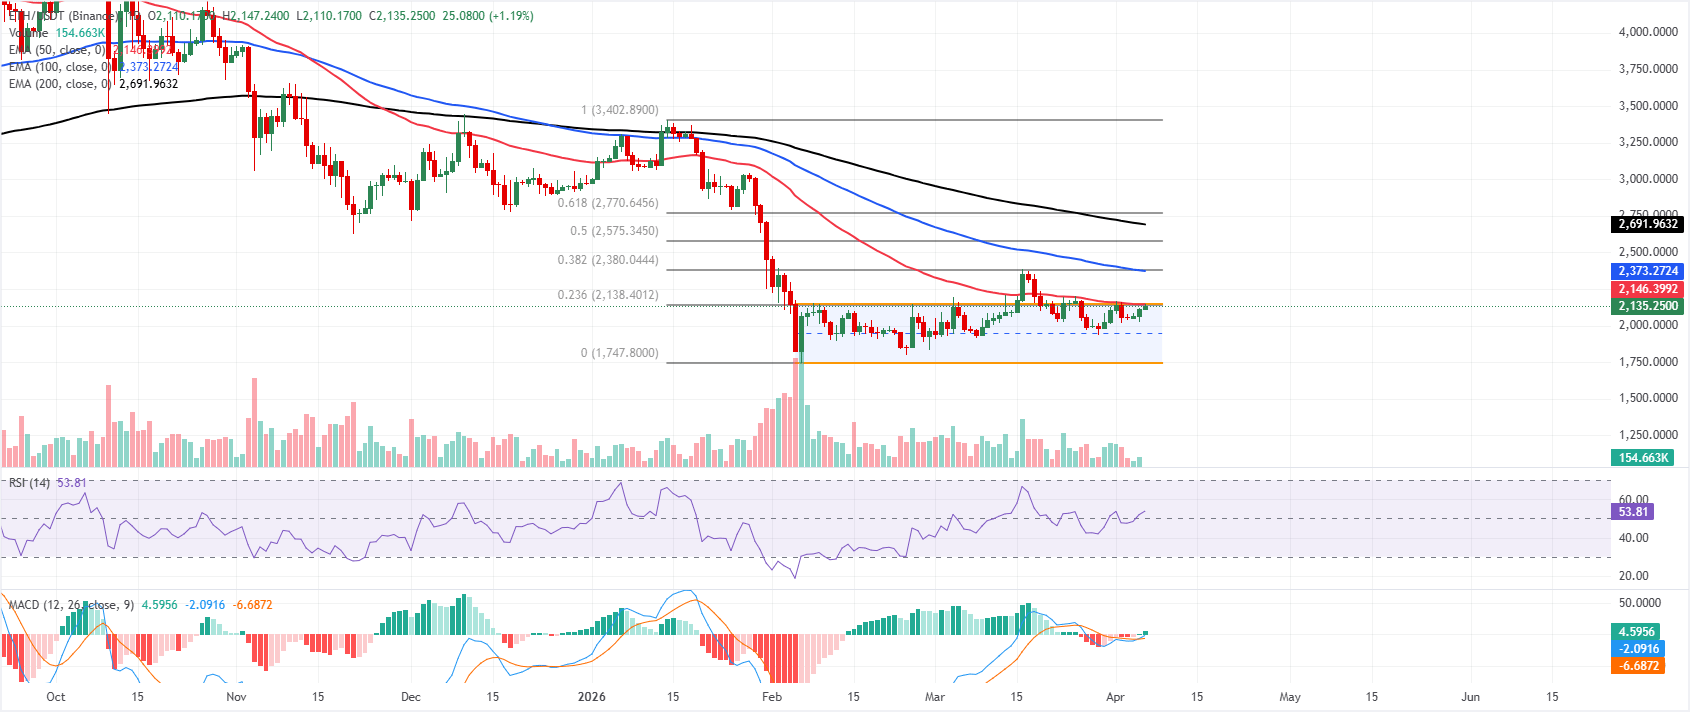Click the orange -6.6872 MACD axis tag
Screen dimensions: 1690x712
coord(1639,666)
